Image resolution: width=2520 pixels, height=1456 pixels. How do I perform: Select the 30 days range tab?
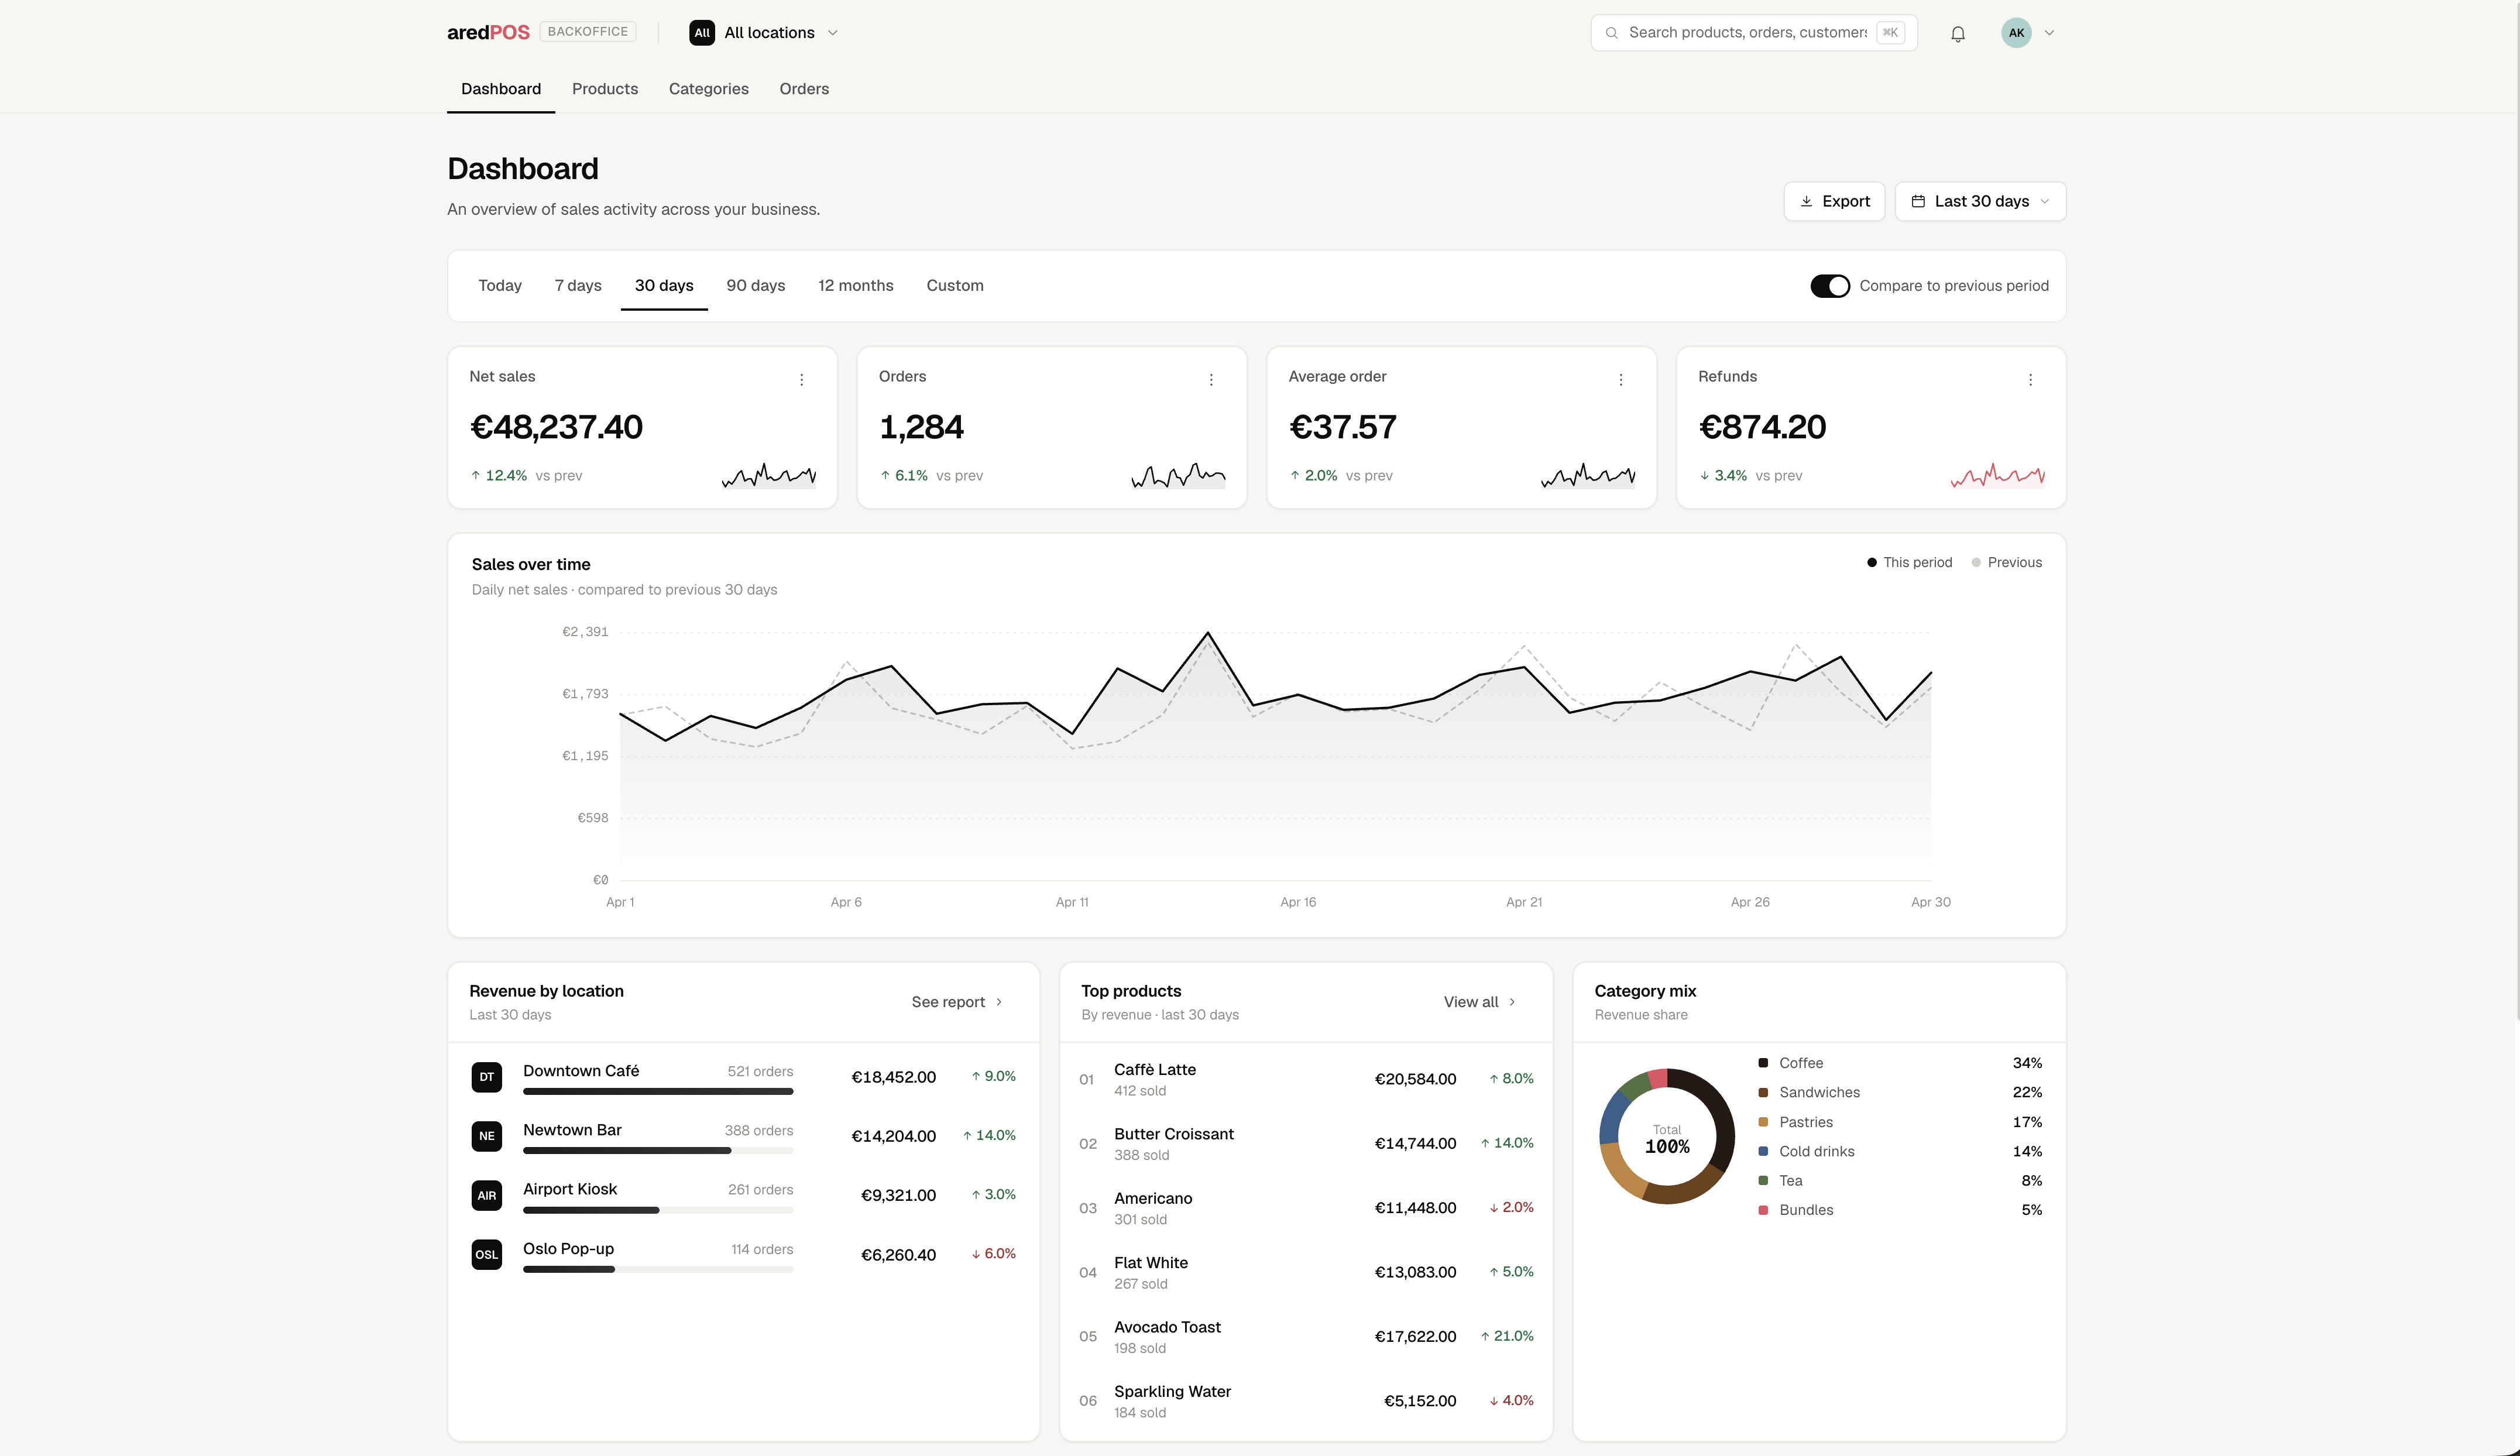[x=664, y=286]
